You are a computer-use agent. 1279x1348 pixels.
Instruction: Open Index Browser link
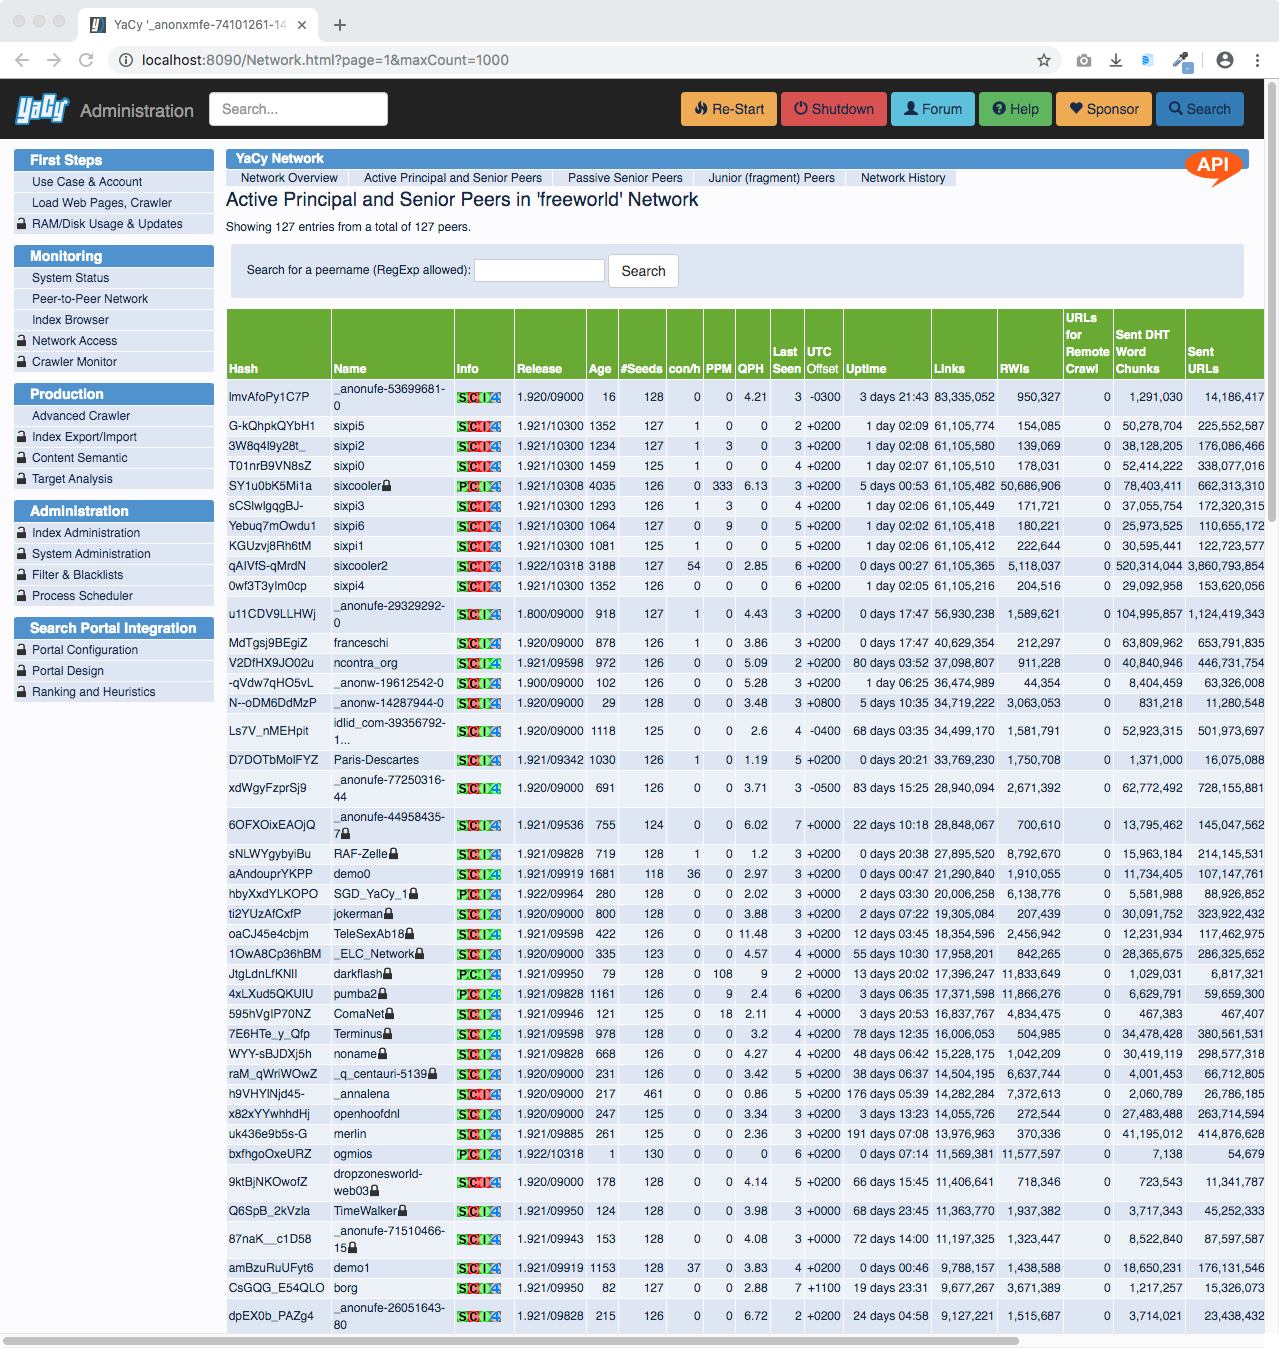pyautogui.click(x=70, y=320)
